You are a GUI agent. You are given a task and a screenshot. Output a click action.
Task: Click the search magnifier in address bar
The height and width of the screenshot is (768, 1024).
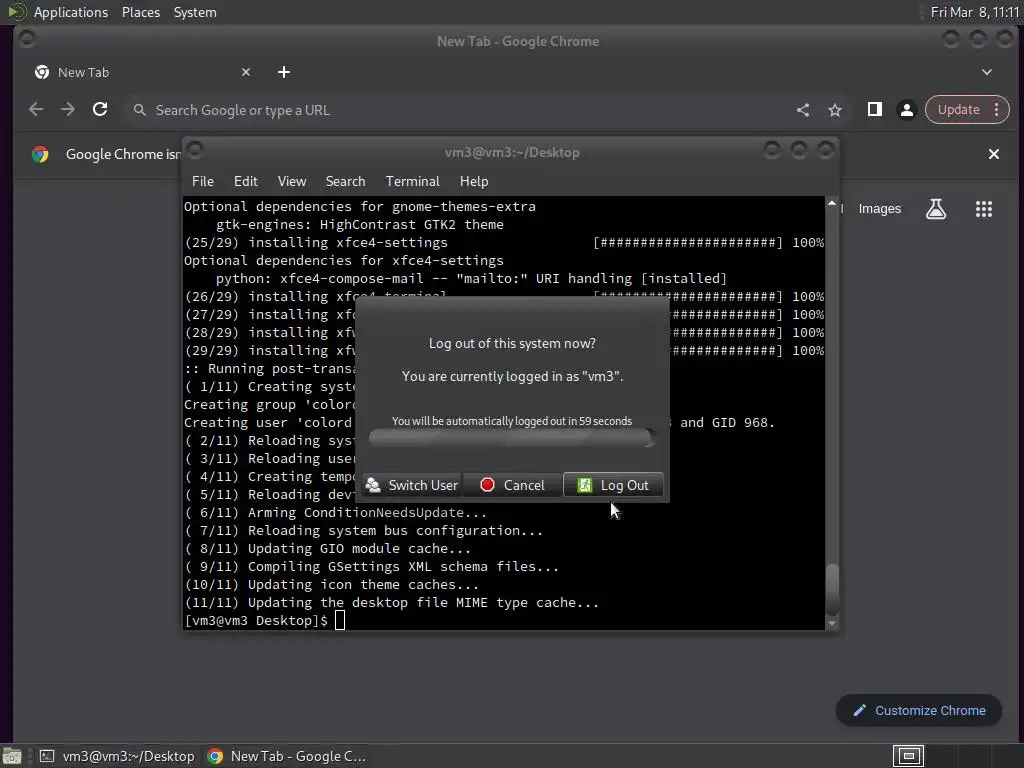click(140, 110)
